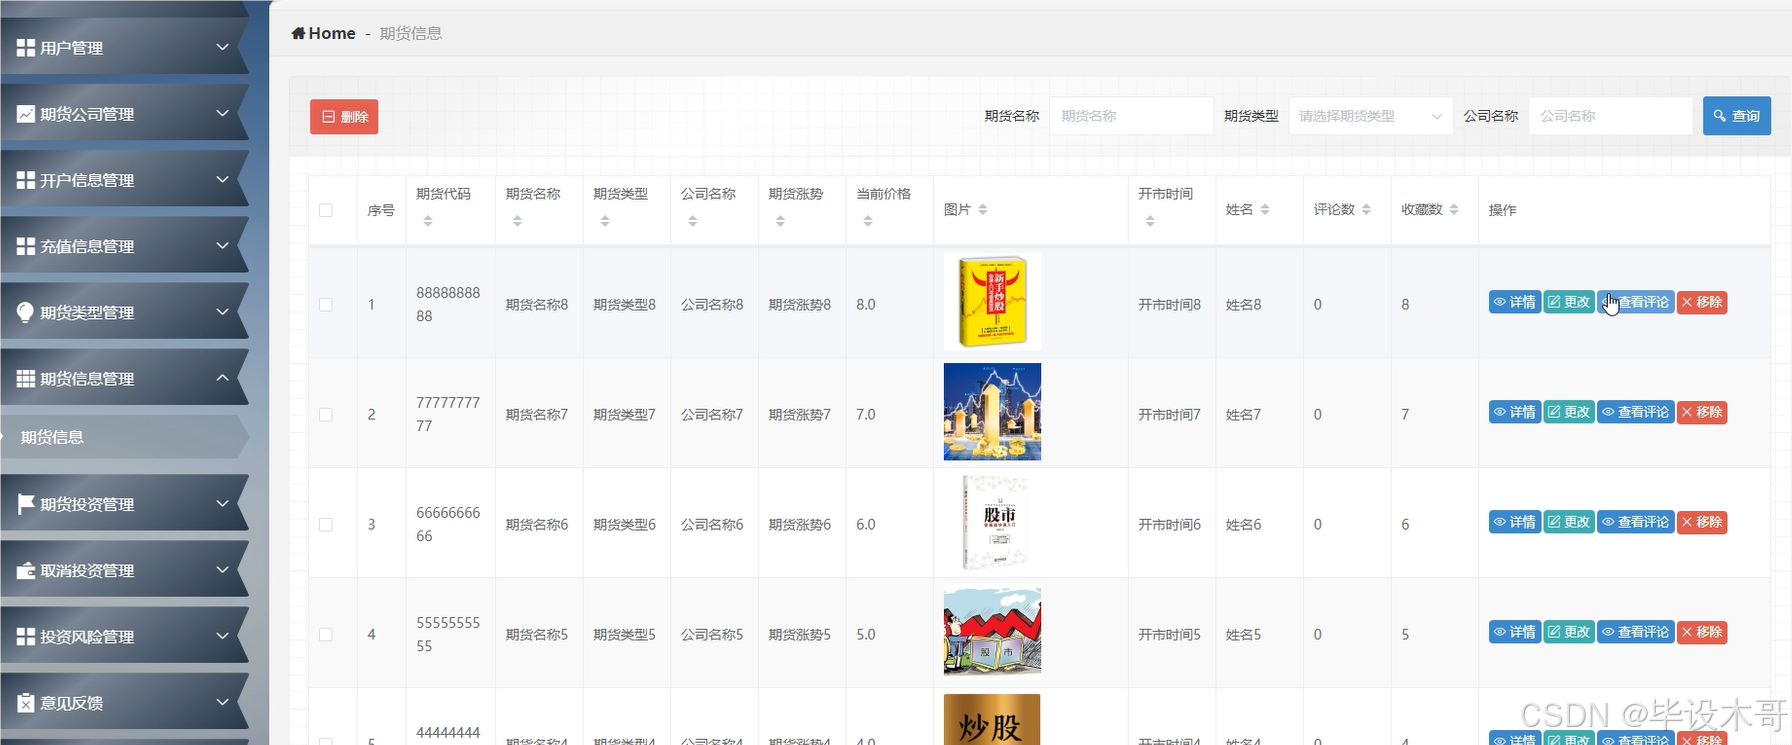Click the 公司名称 search input field

1610,116
